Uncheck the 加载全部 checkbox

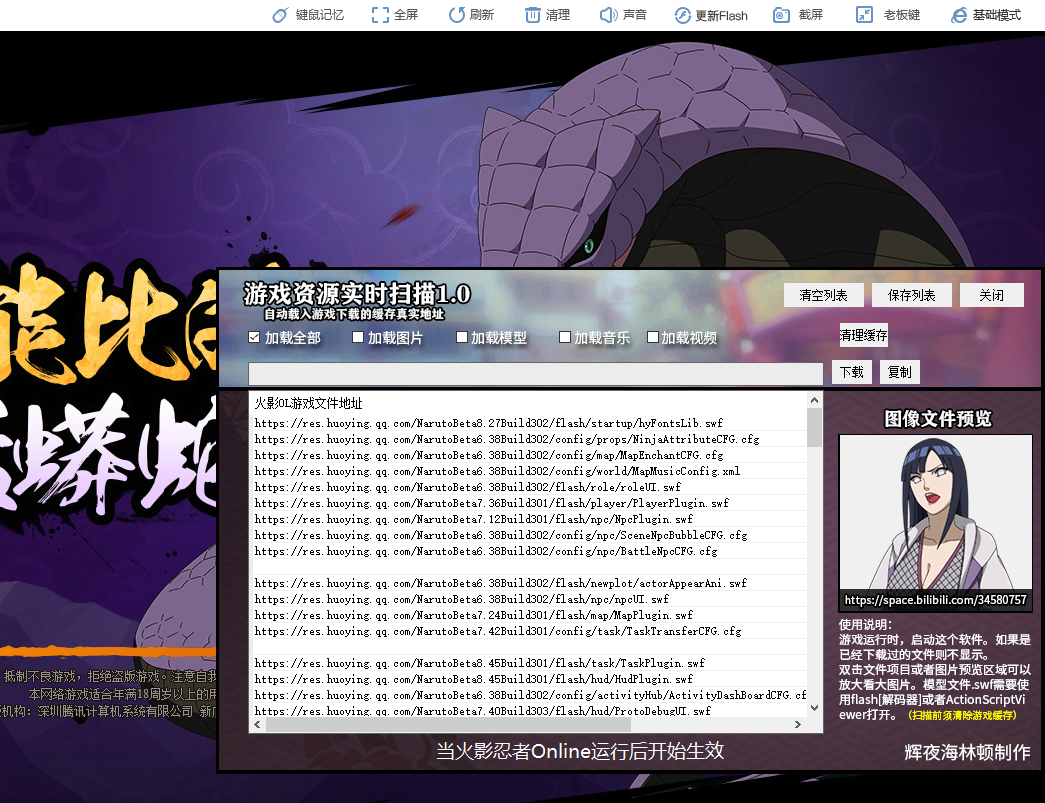(254, 337)
